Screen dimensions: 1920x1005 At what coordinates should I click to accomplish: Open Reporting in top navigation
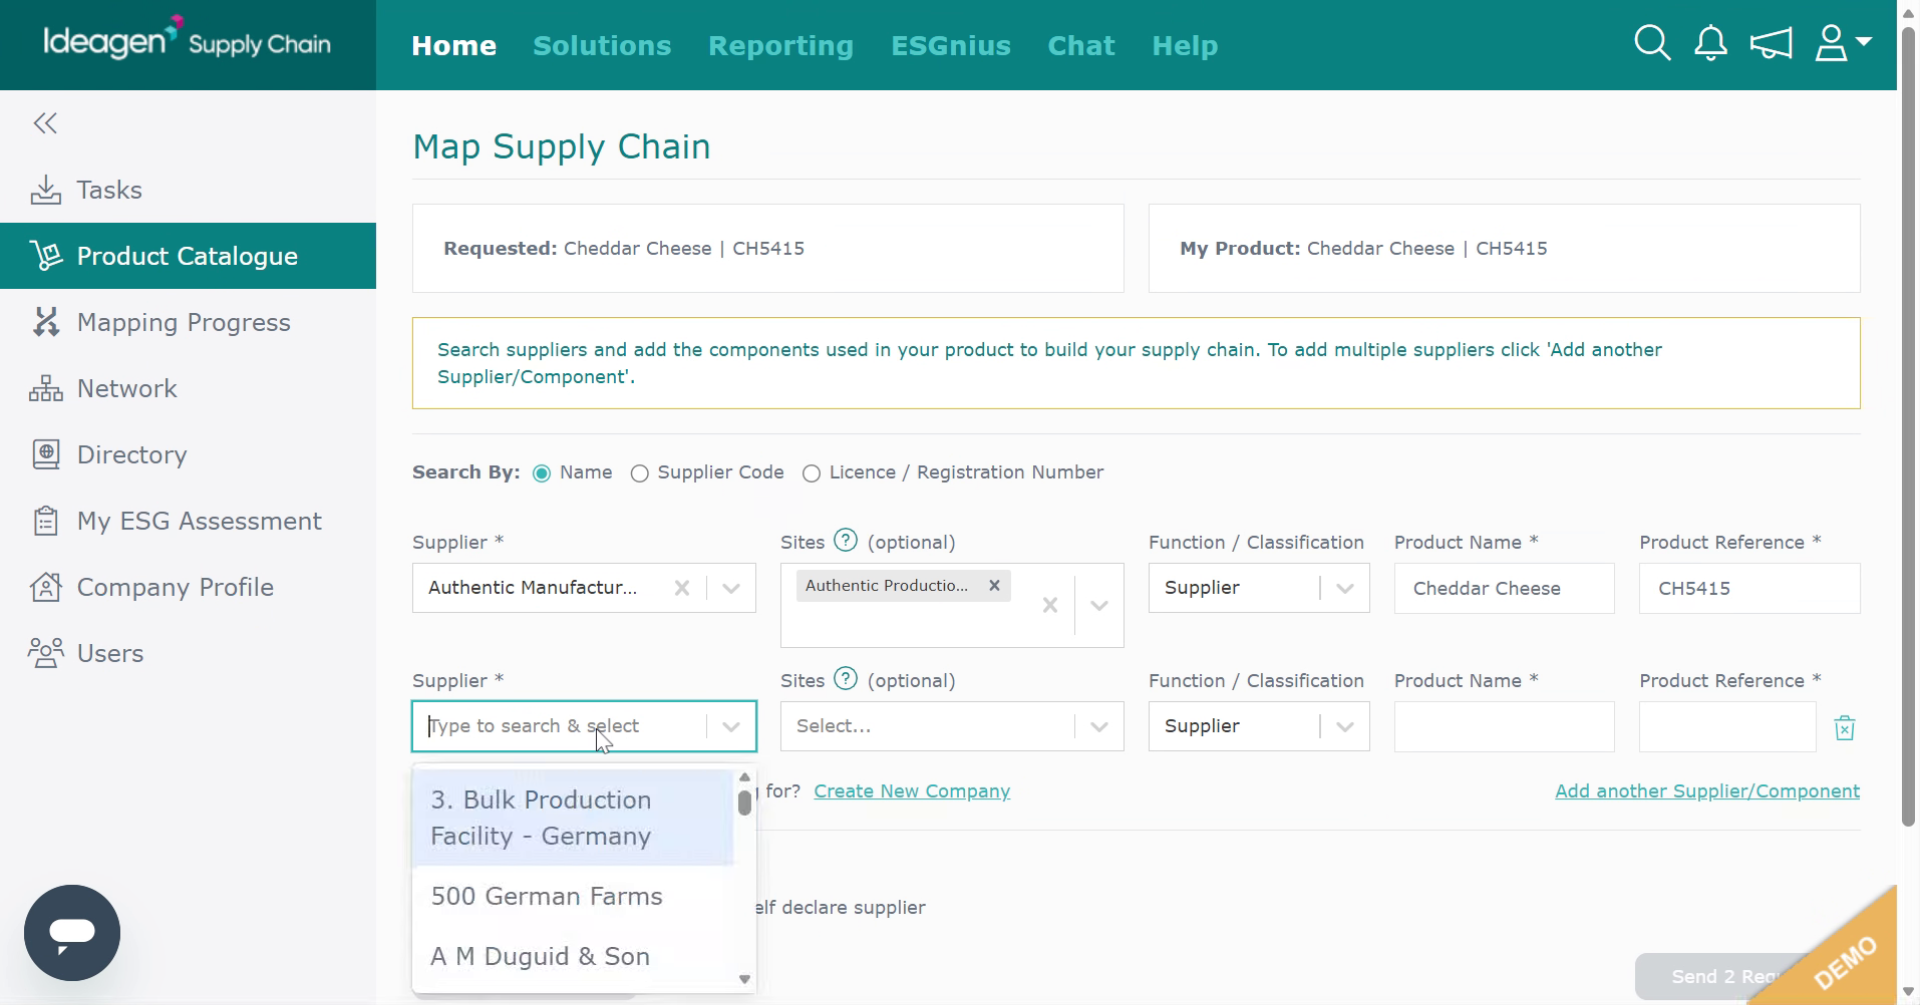point(781,45)
